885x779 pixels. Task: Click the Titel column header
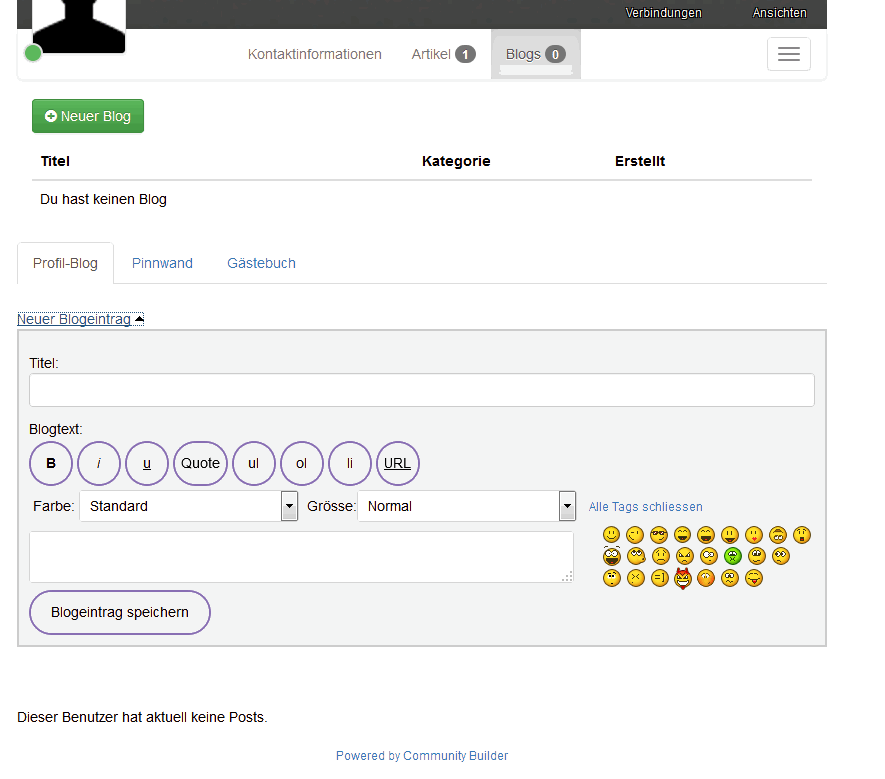point(55,161)
